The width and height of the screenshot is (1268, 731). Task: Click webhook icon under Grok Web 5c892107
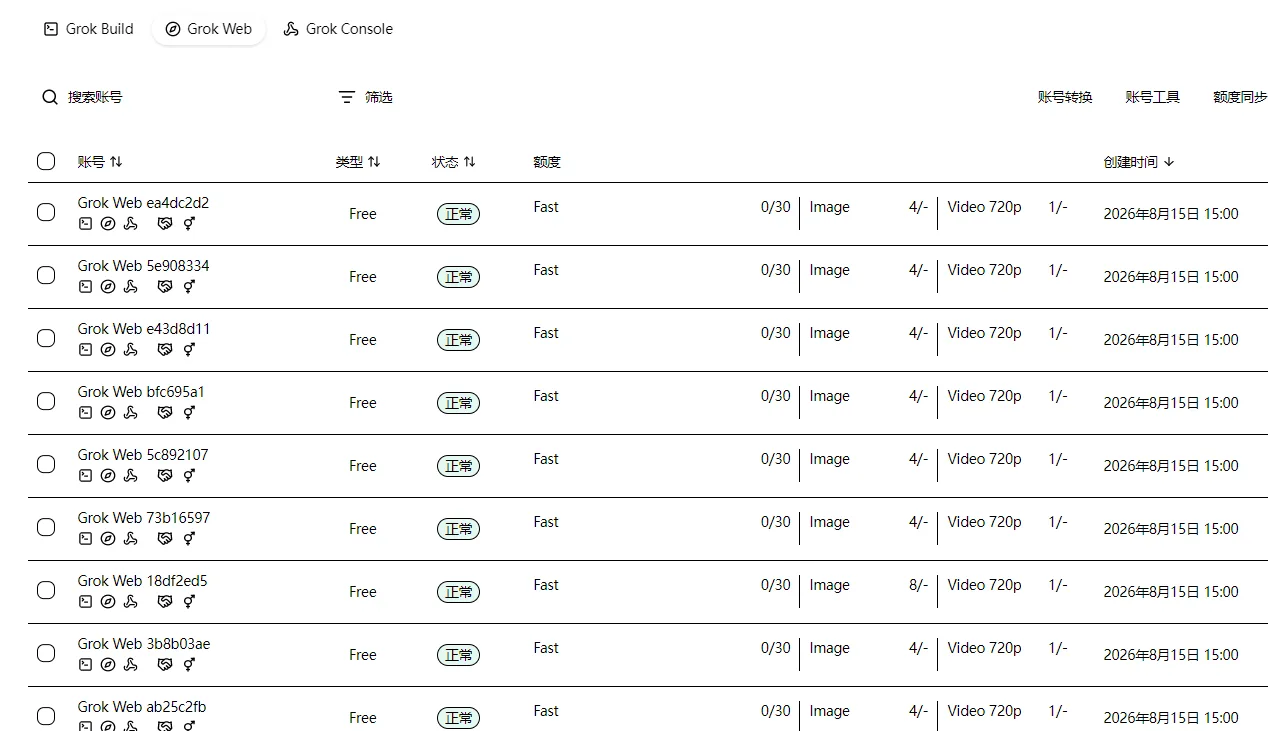130,476
